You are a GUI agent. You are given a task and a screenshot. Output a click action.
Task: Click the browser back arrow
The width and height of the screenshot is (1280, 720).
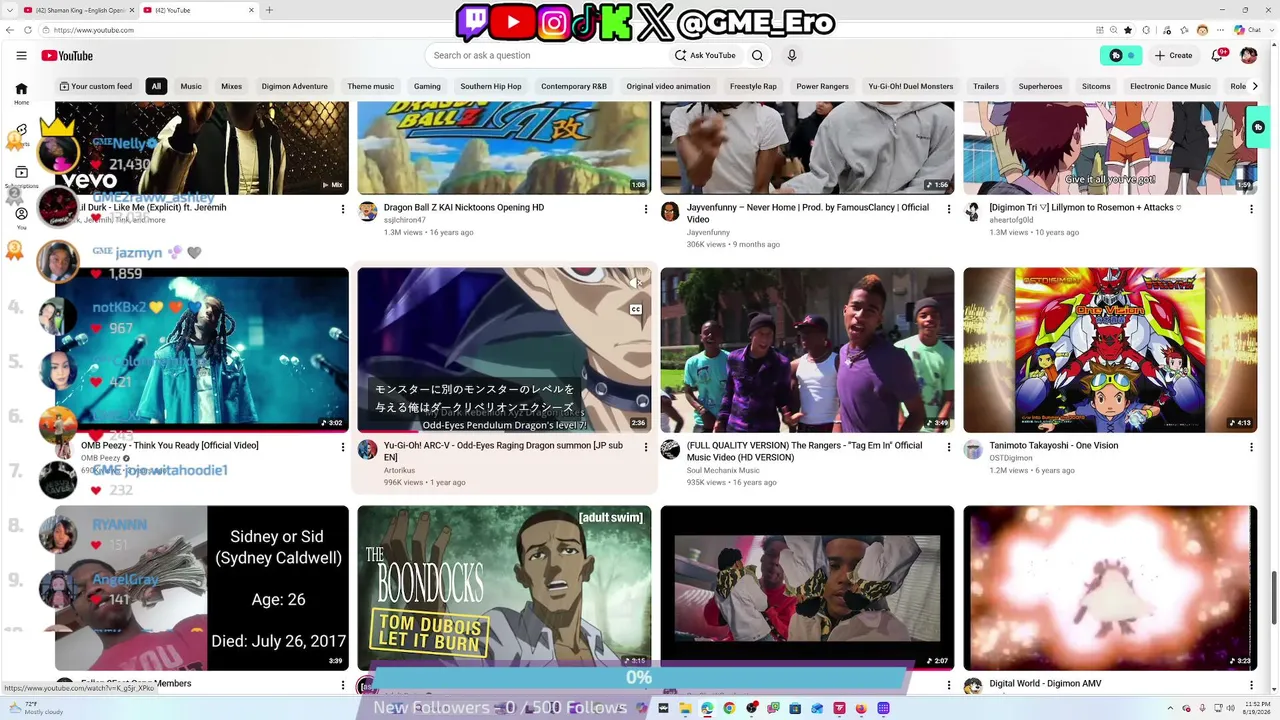(x=11, y=30)
